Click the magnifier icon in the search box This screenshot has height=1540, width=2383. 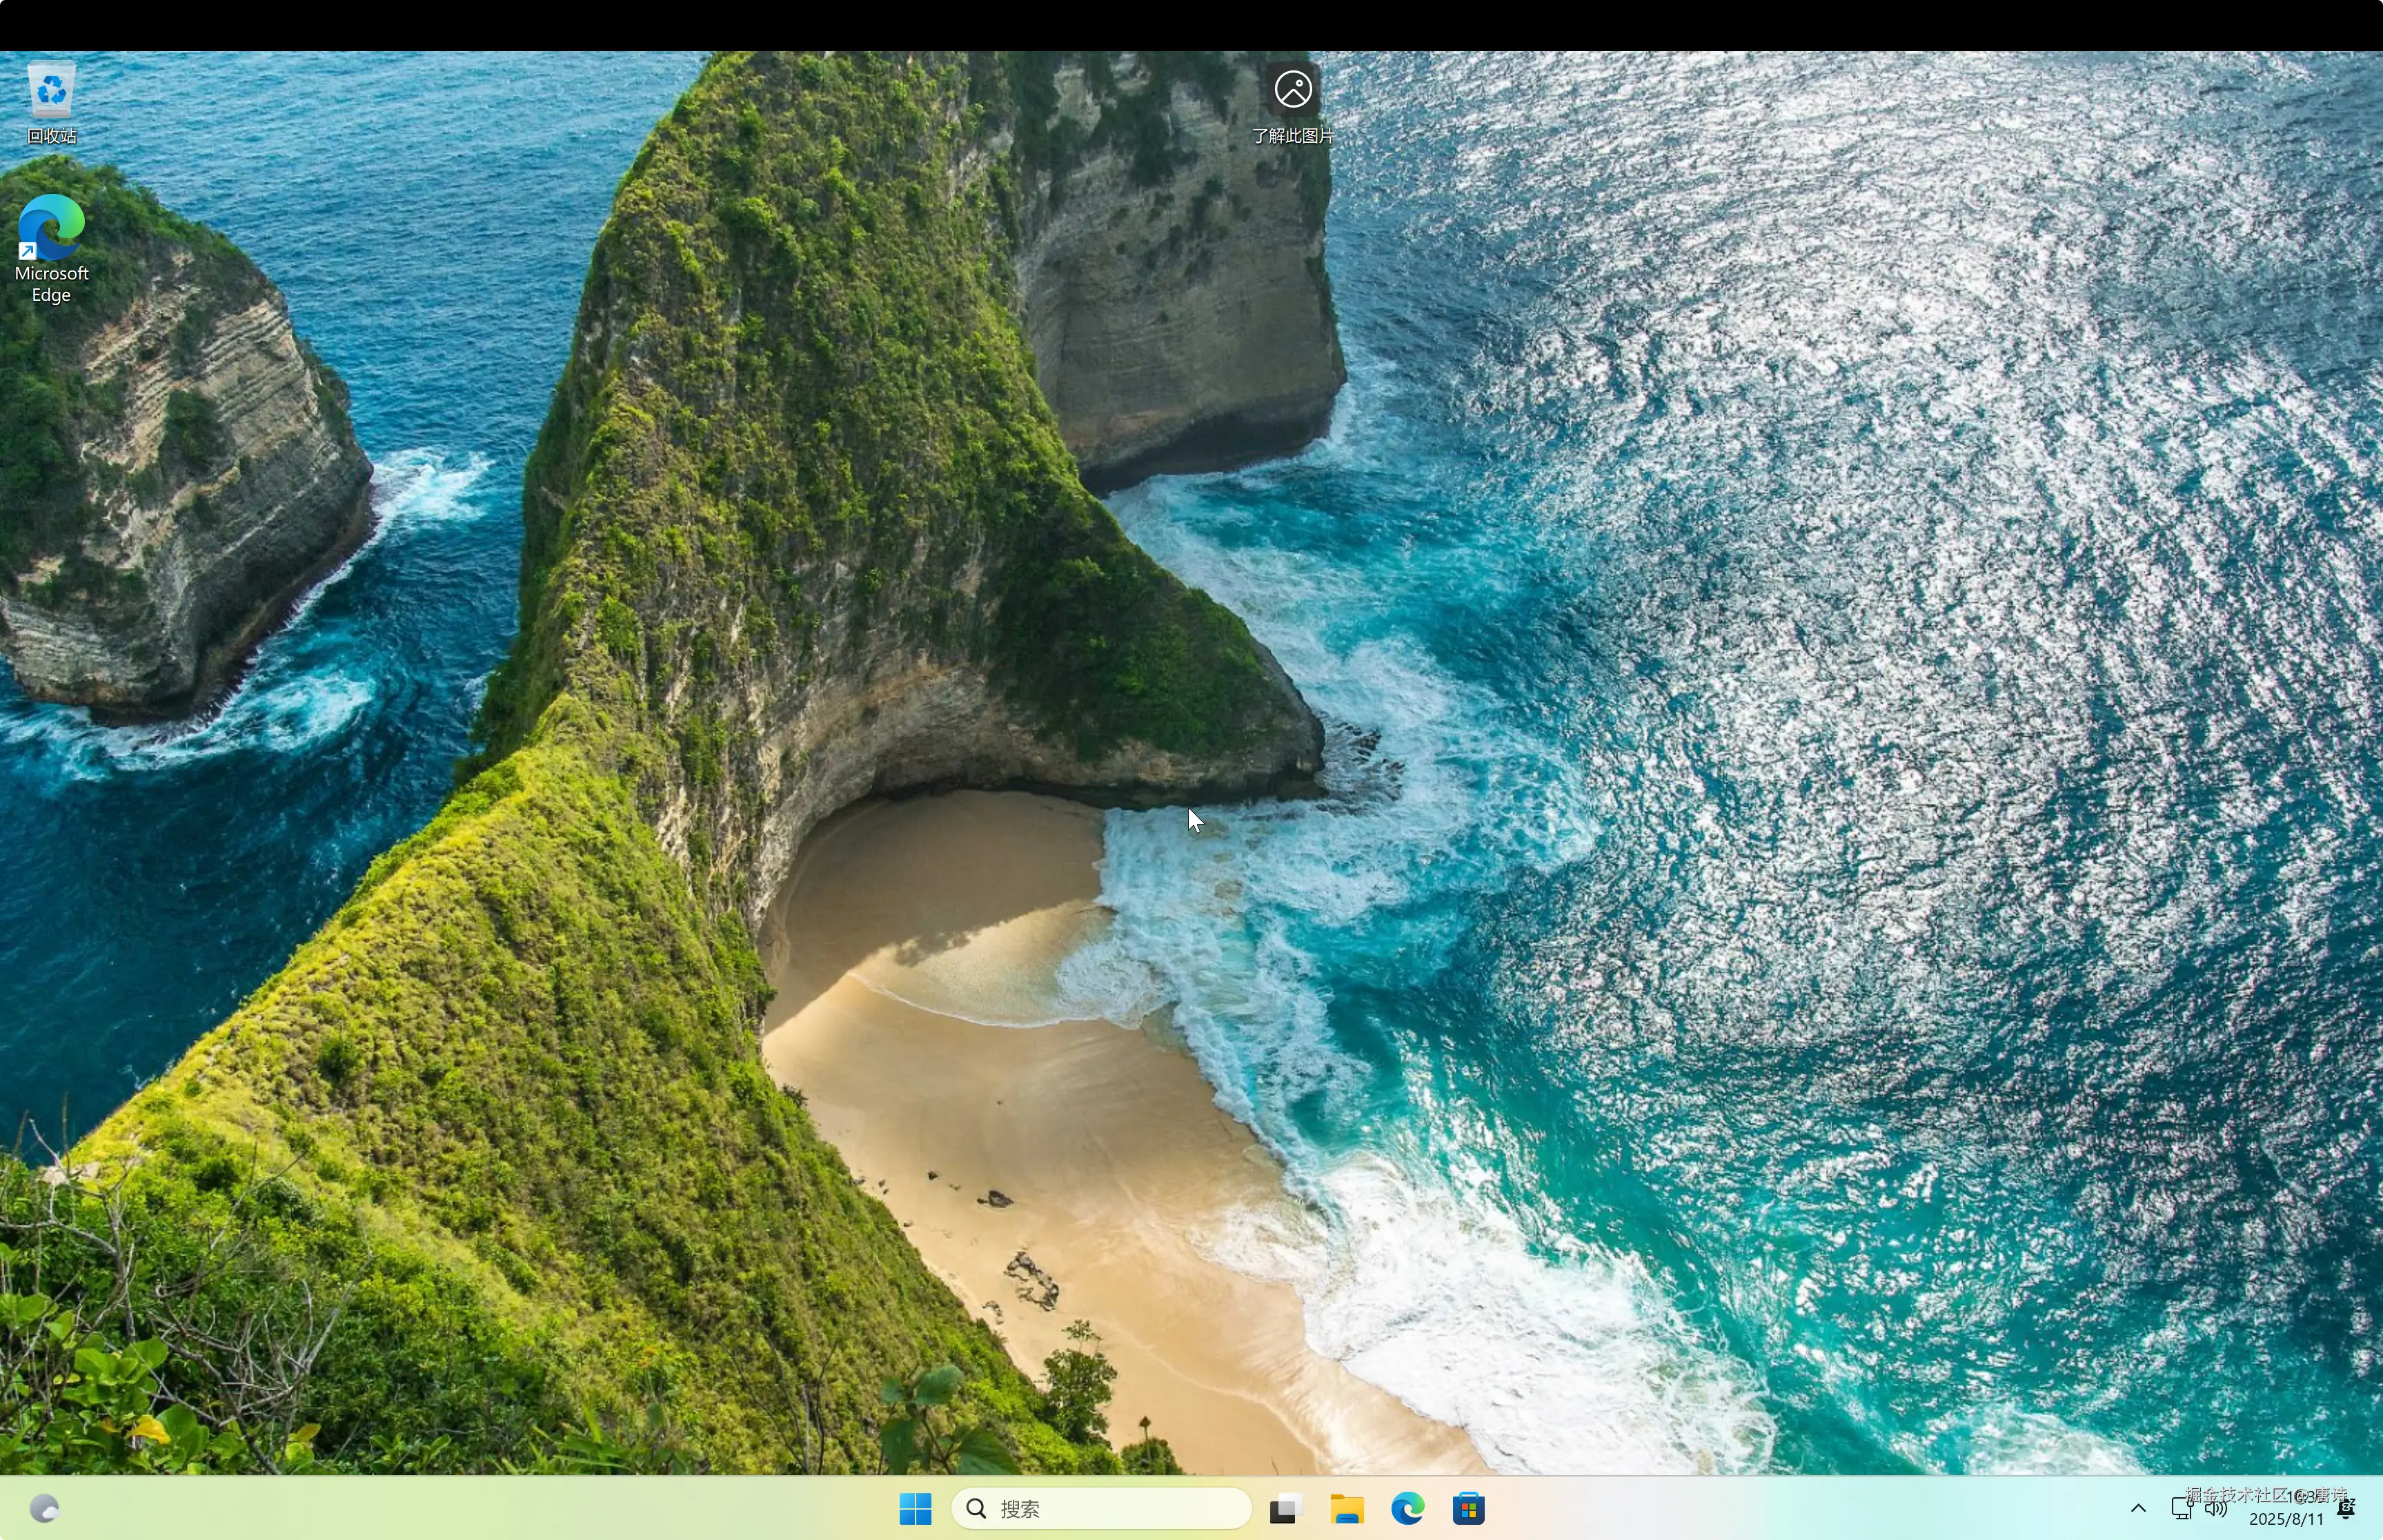(x=977, y=1508)
